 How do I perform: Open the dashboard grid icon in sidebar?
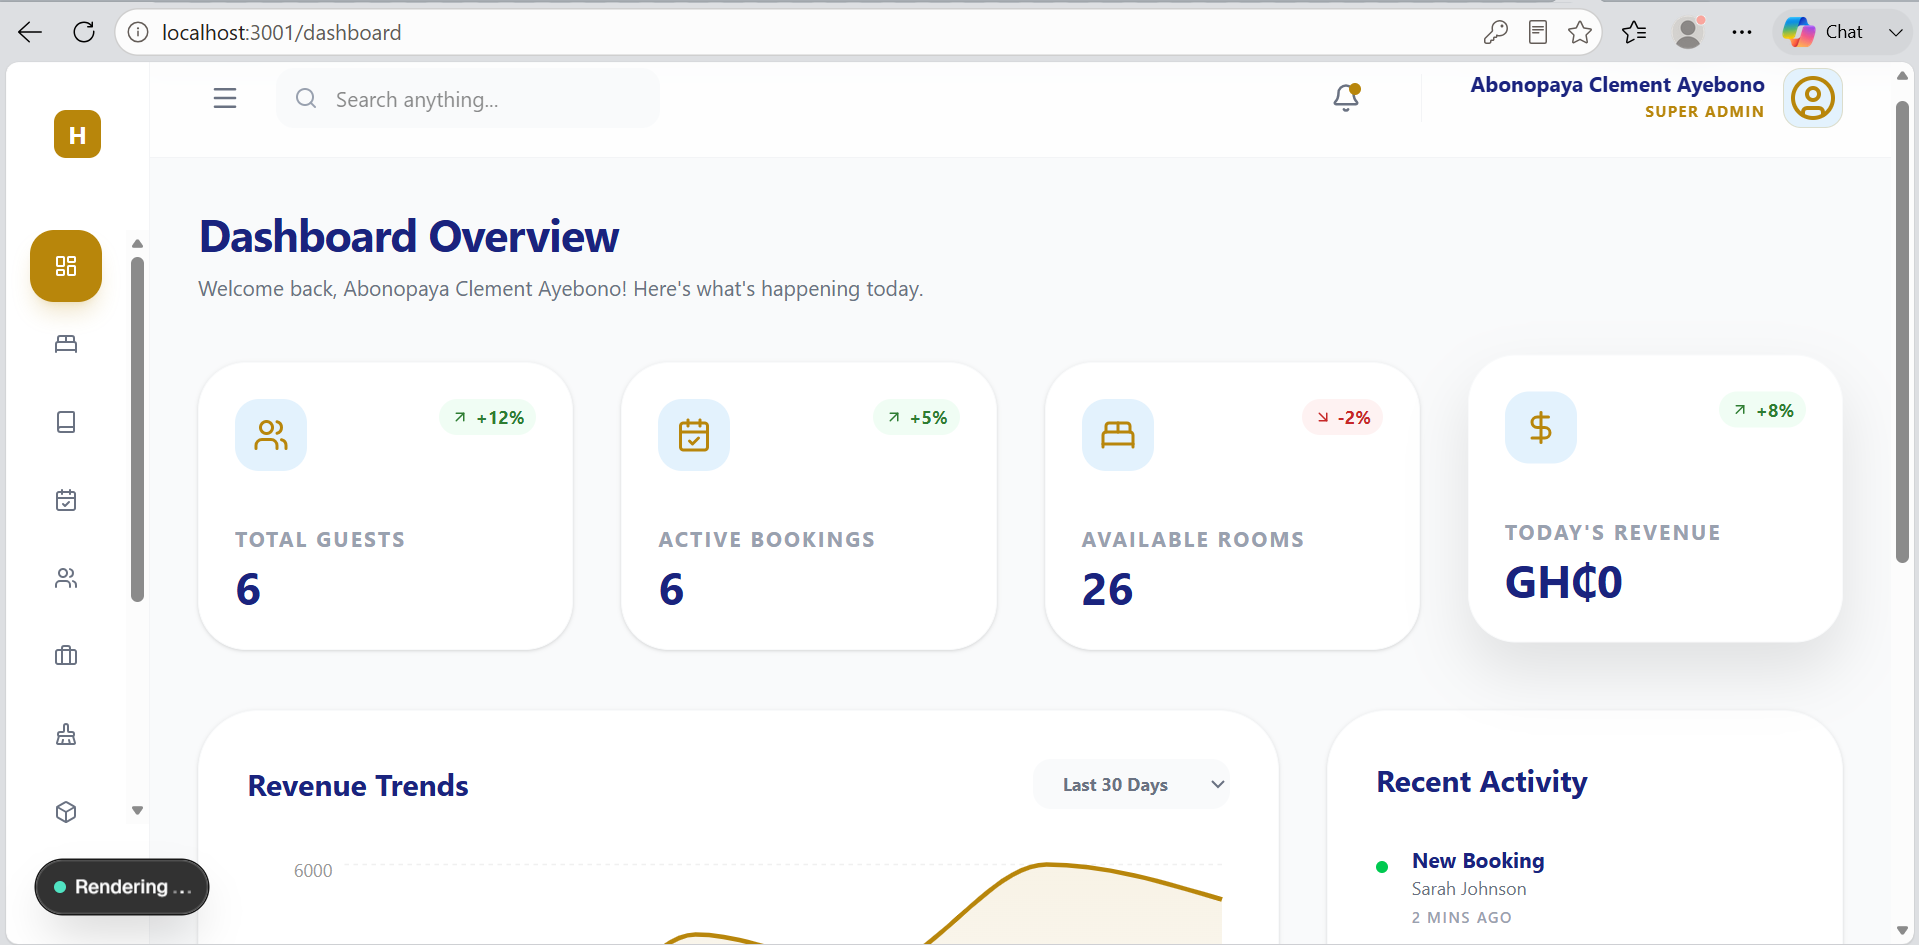point(66,266)
